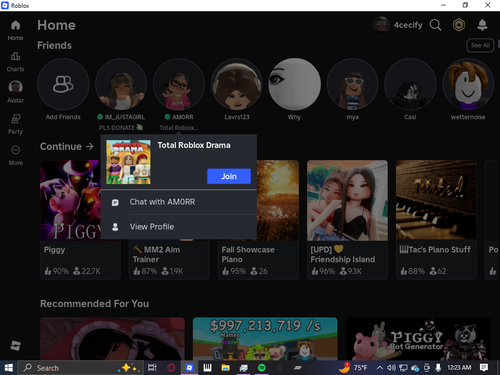This screenshot has width=500, height=375.
Task: Click the Total Roblox Drama title
Action: (x=194, y=145)
